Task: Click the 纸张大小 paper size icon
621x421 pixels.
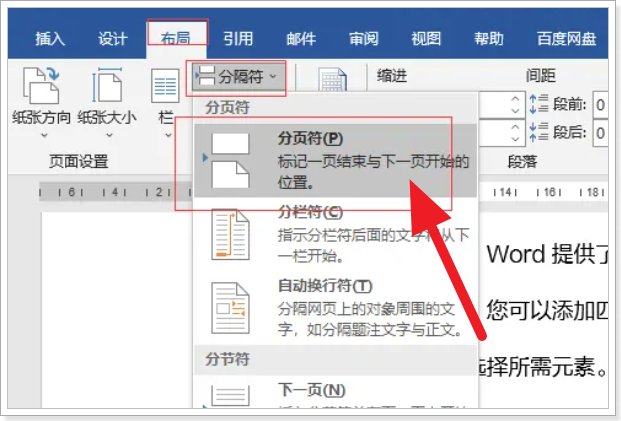Action: coord(107,85)
